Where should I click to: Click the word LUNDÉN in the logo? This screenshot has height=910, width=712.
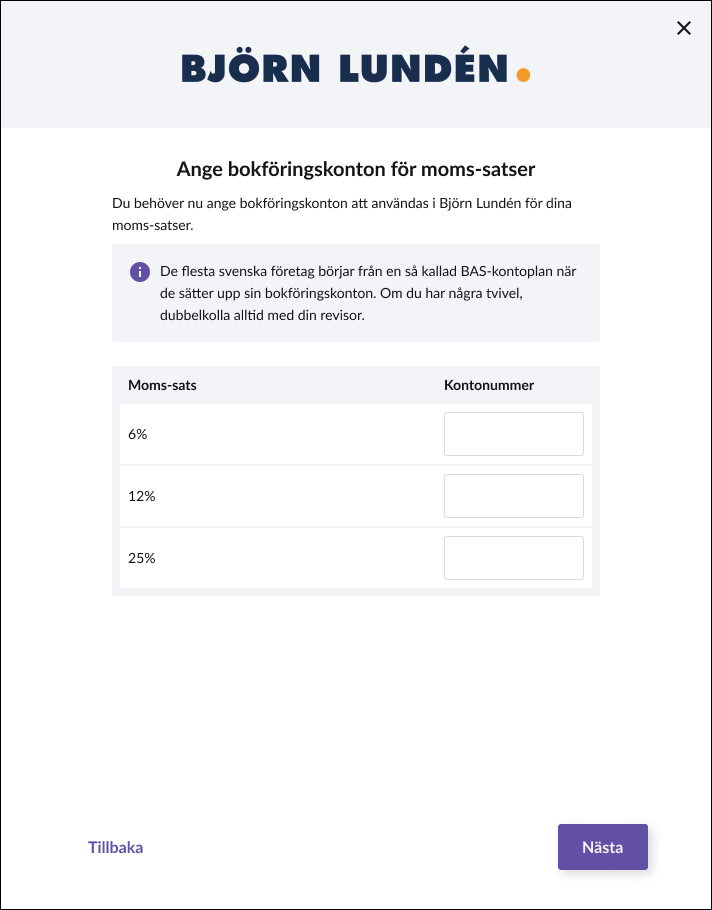click(424, 66)
